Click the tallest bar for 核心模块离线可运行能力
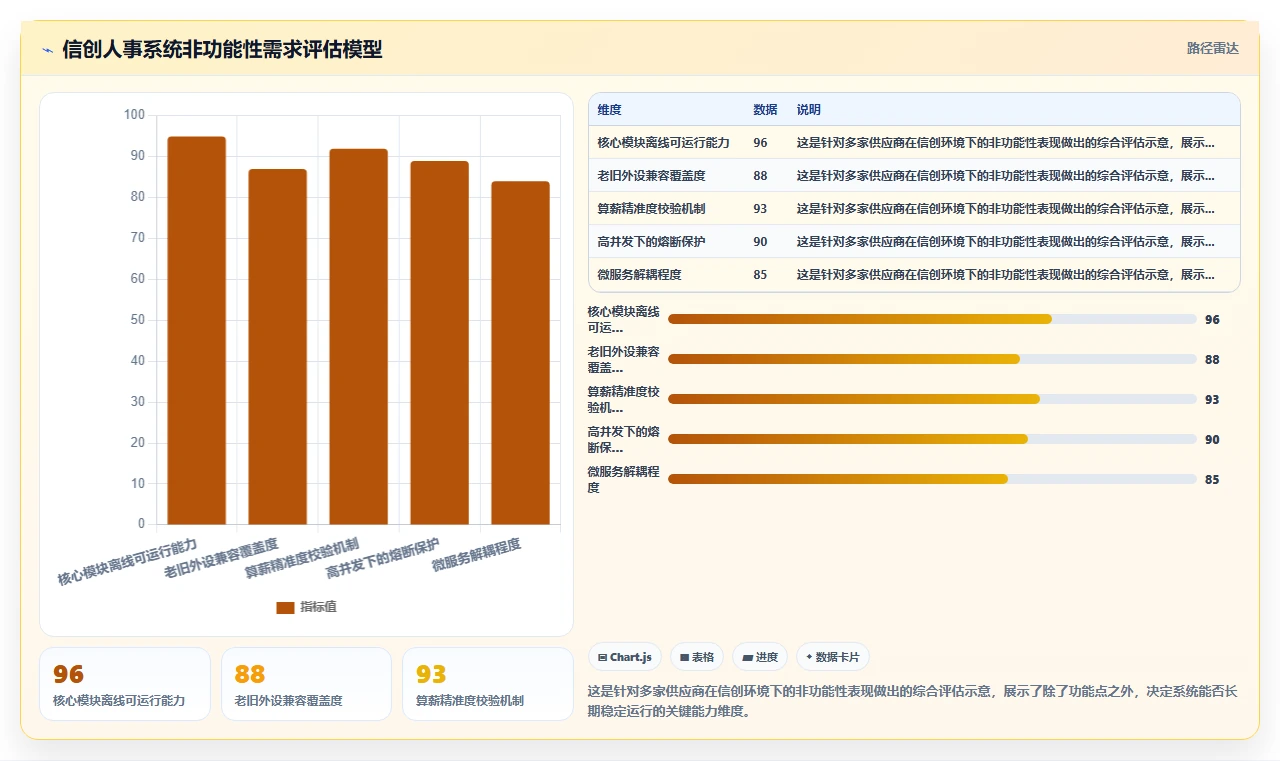The width and height of the screenshot is (1280, 761). pyautogui.click(x=197, y=330)
